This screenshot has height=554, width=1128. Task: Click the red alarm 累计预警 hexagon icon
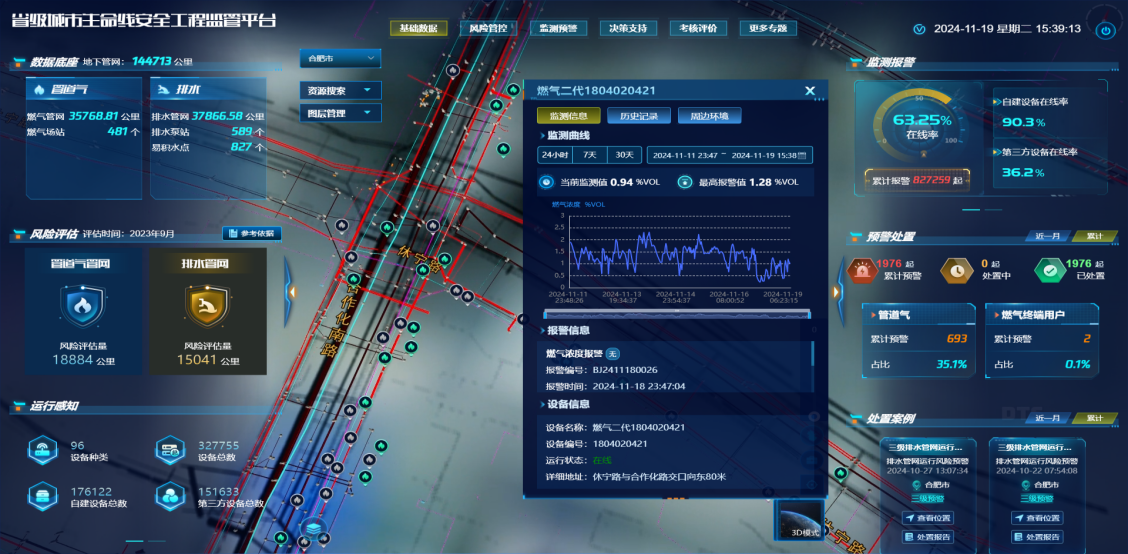(862, 270)
